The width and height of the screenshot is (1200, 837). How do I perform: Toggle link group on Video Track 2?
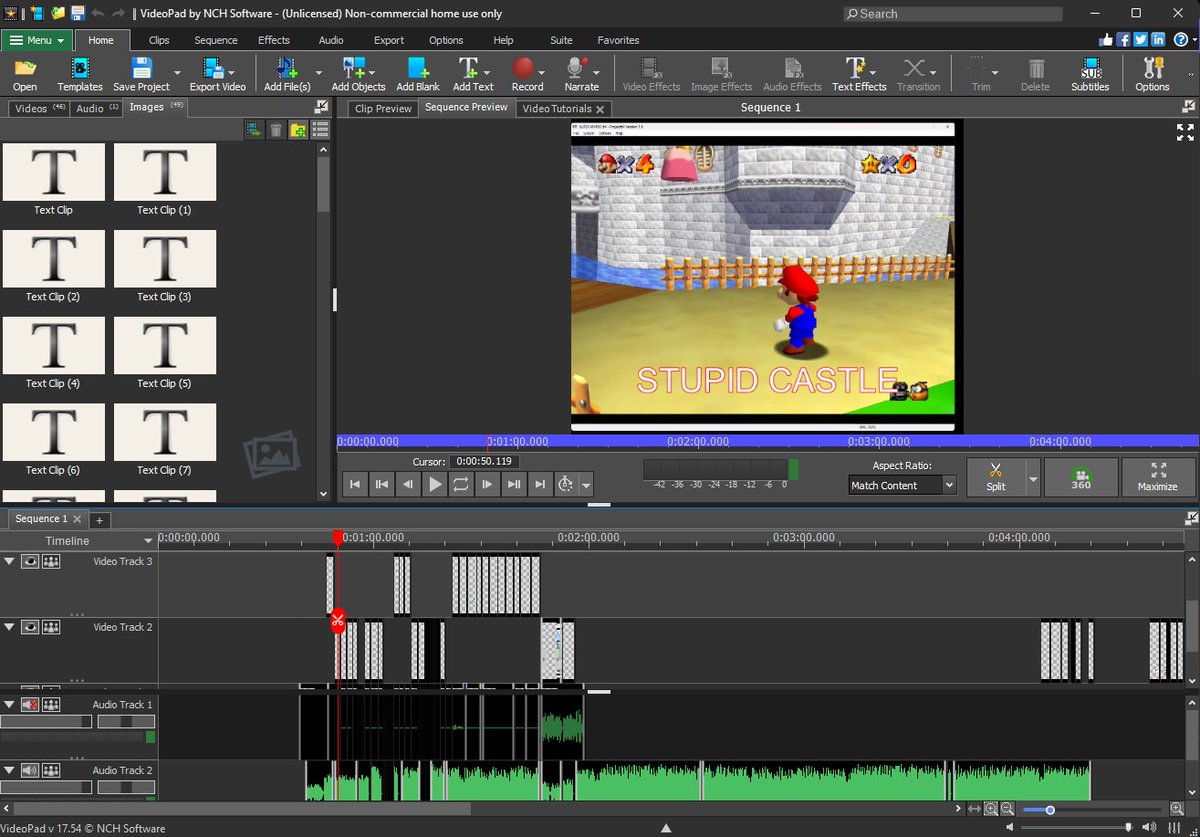(x=51, y=627)
